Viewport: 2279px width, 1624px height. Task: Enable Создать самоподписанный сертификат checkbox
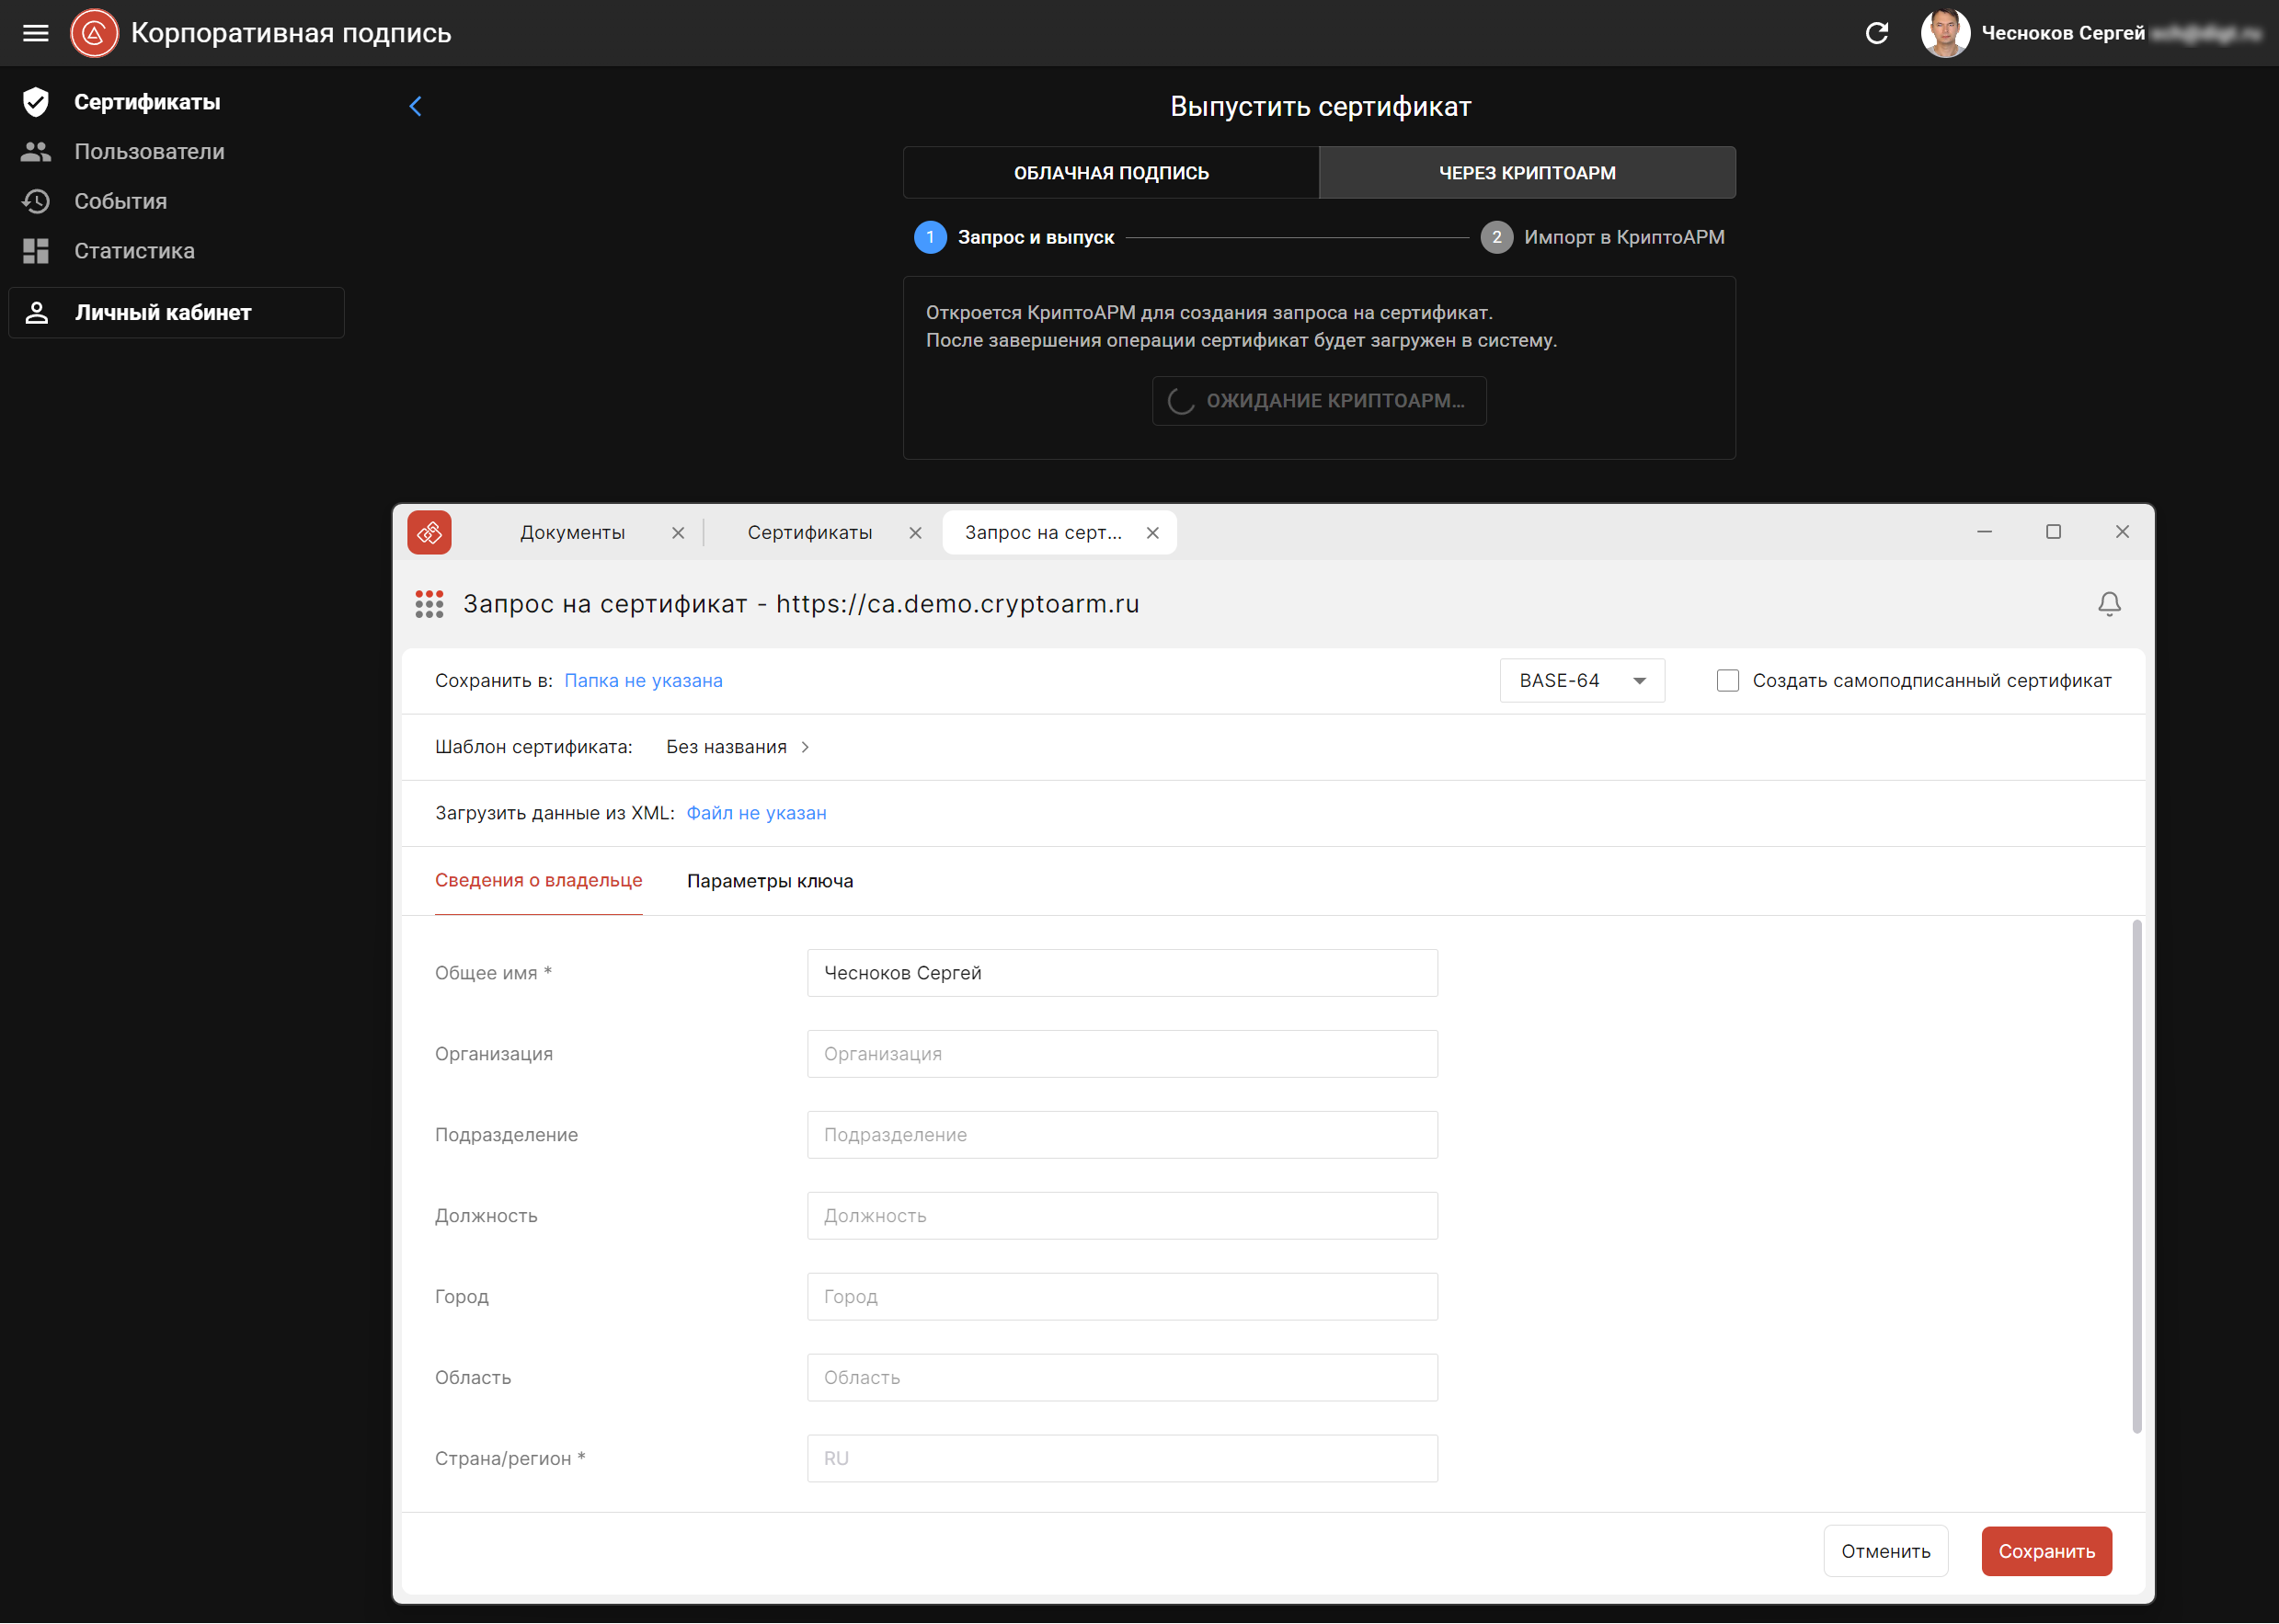(1727, 681)
